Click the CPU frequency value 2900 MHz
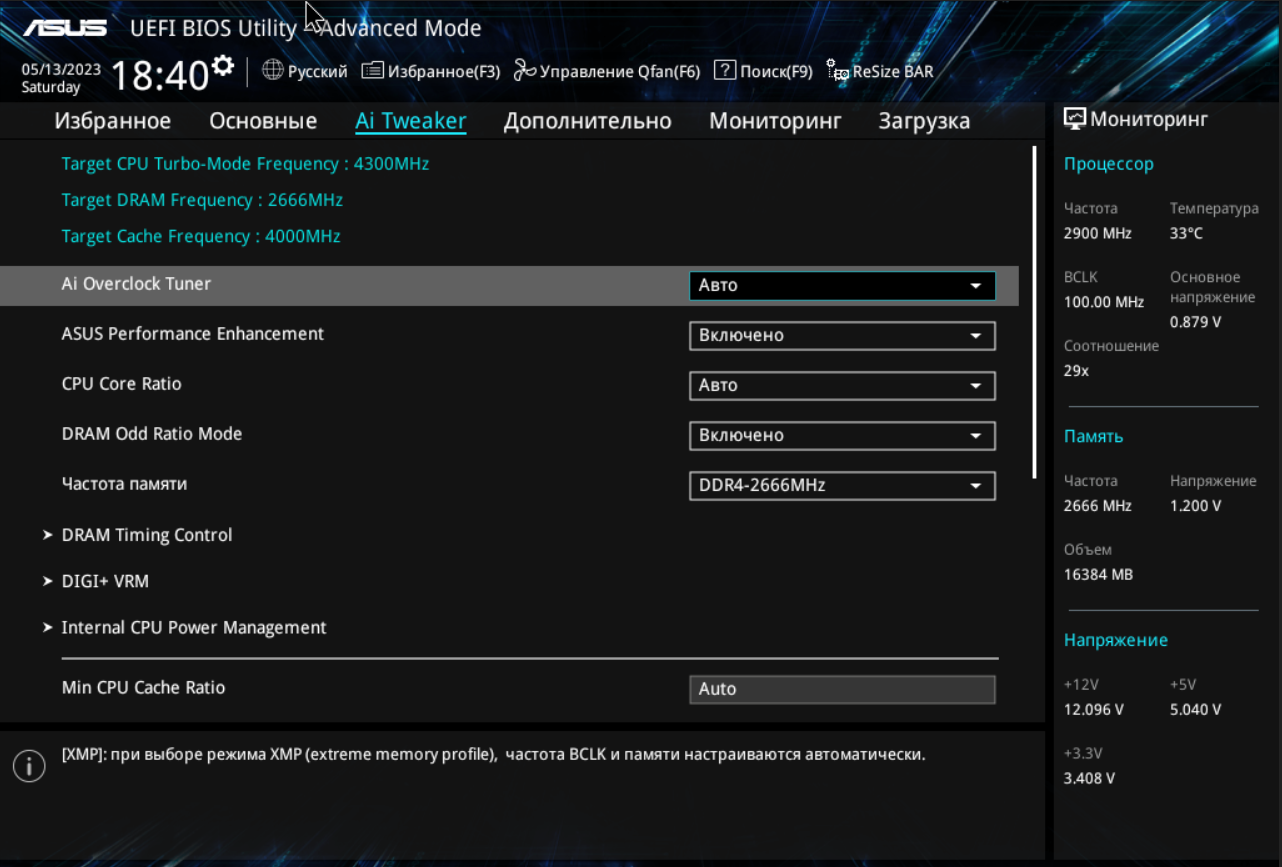The image size is (1282, 867). point(1098,234)
